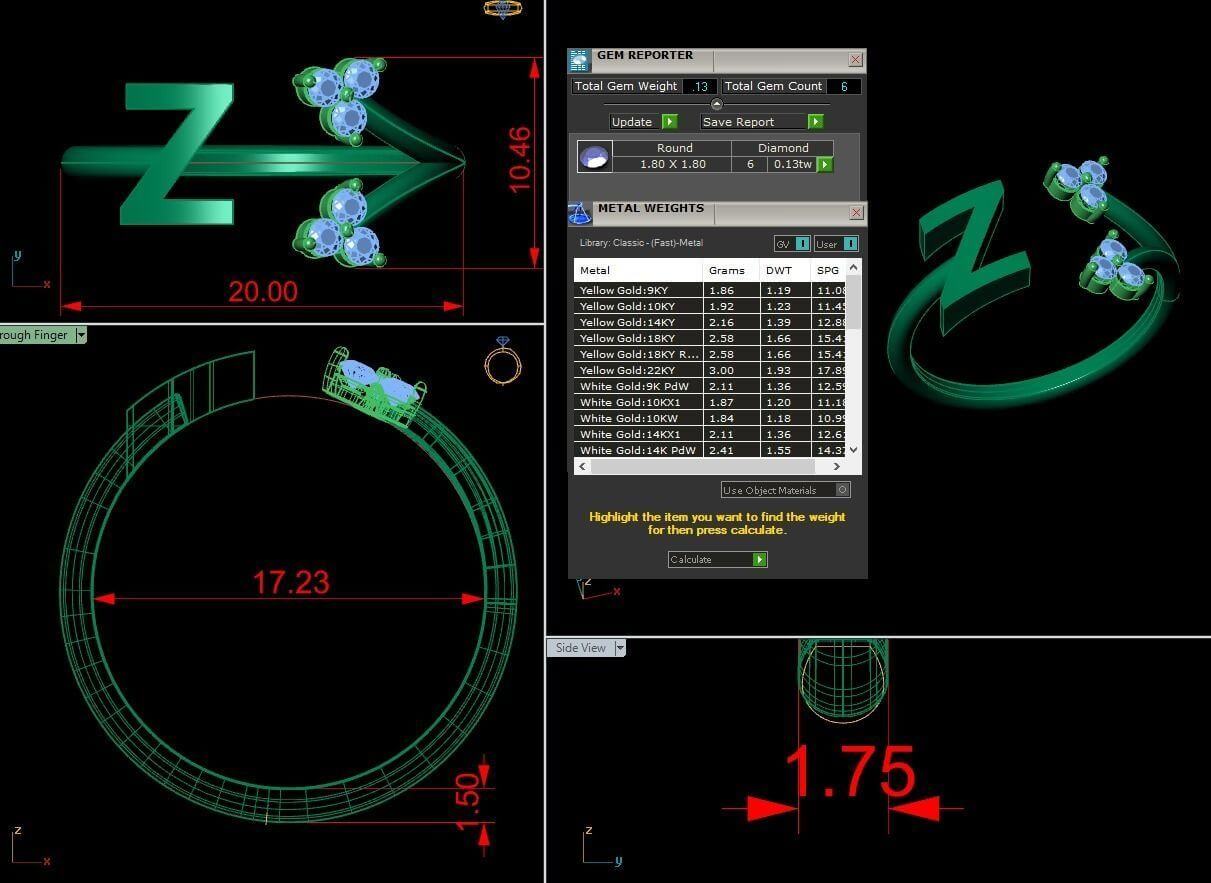Toggle the User library switch
This screenshot has height=883, width=1211.
[x=835, y=244]
